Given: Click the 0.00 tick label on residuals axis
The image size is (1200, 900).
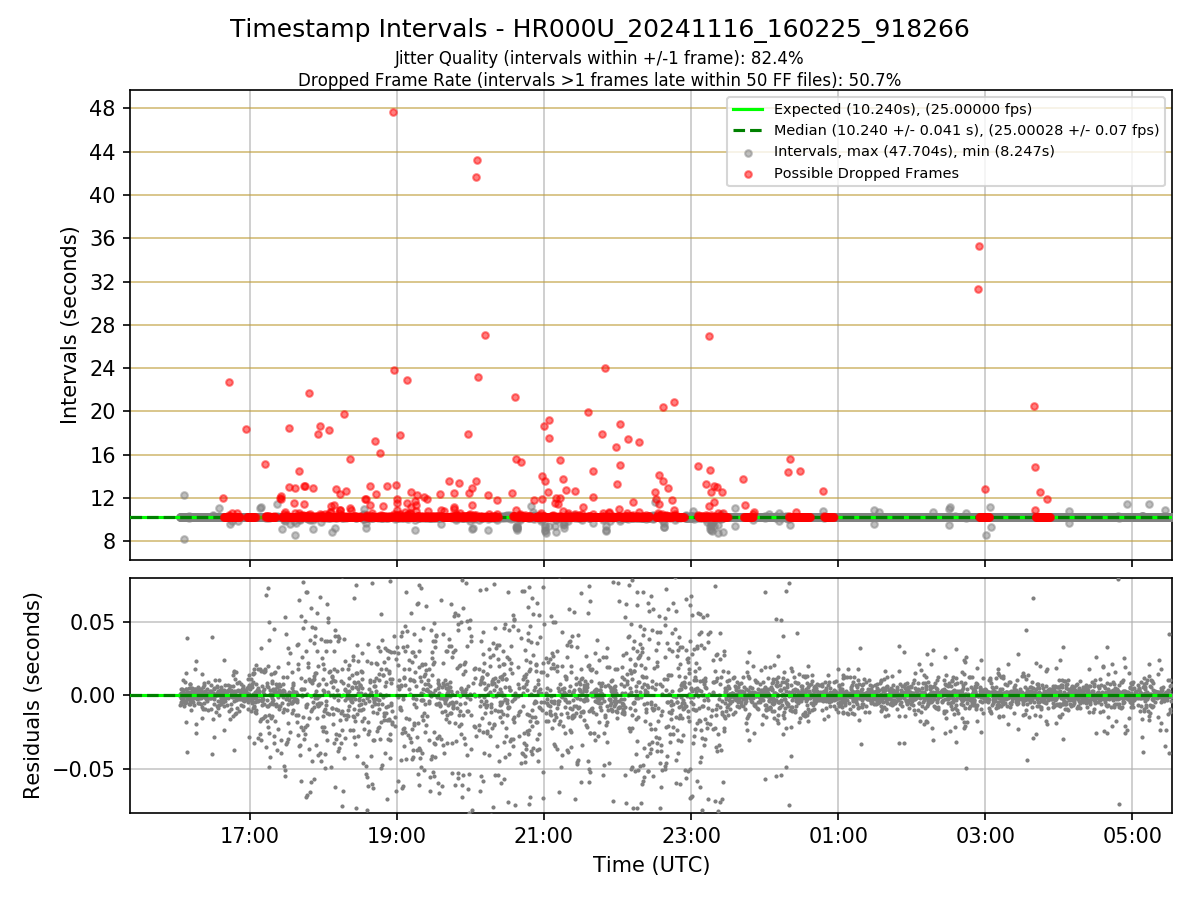Looking at the screenshot, I should tap(94, 695).
